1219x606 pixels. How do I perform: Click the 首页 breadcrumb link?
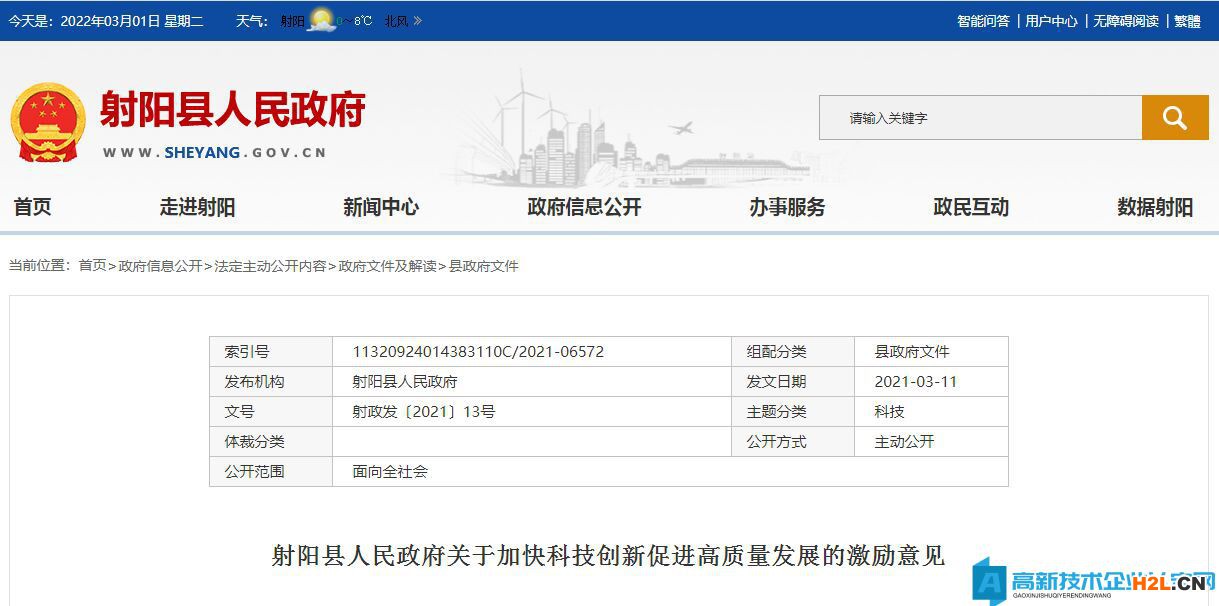coord(92,266)
